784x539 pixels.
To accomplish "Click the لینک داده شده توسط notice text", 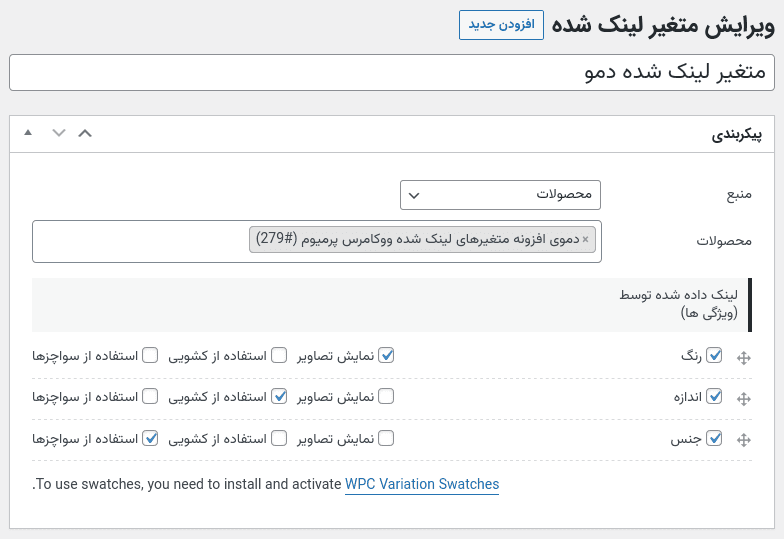I will point(678,304).
